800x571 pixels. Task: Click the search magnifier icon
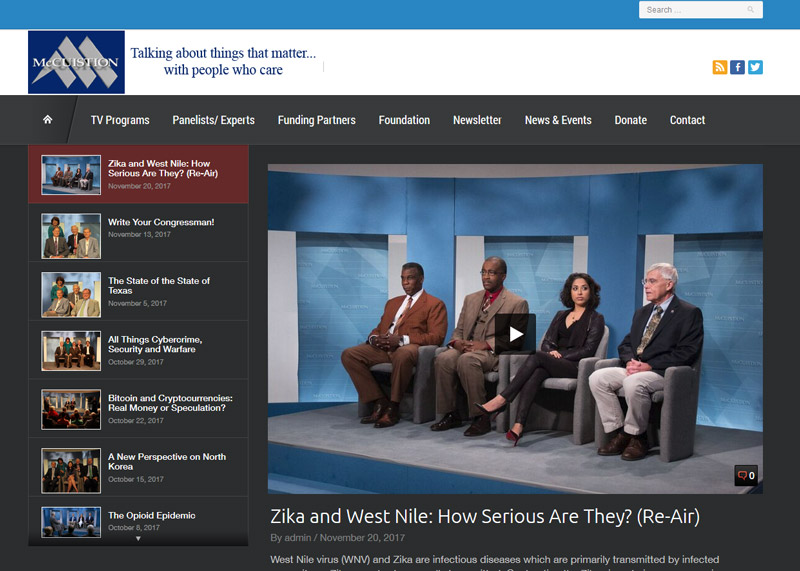(751, 10)
